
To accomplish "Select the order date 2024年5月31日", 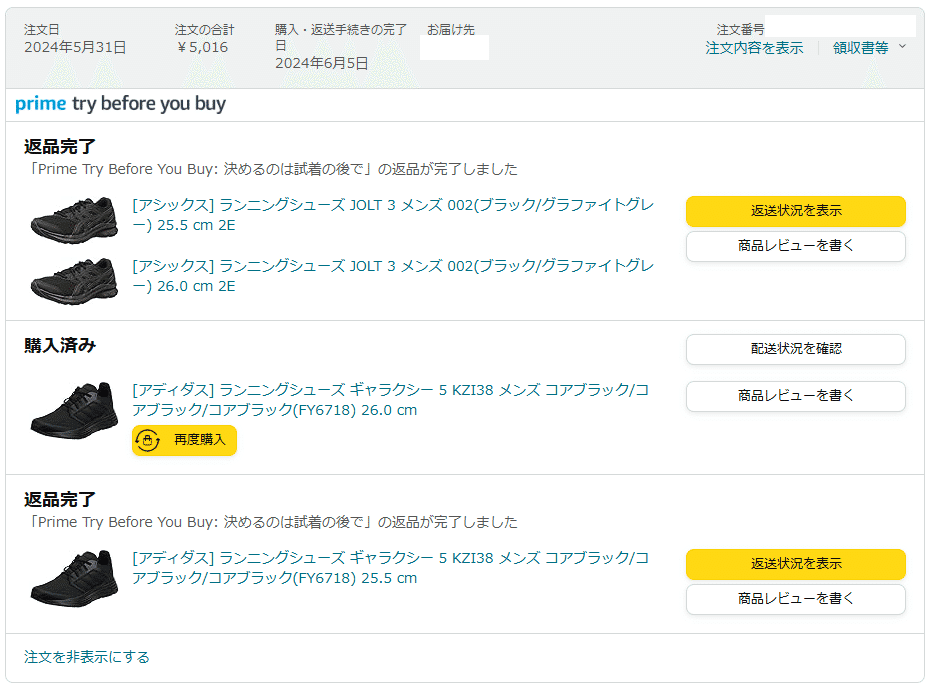I will tap(75, 47).
